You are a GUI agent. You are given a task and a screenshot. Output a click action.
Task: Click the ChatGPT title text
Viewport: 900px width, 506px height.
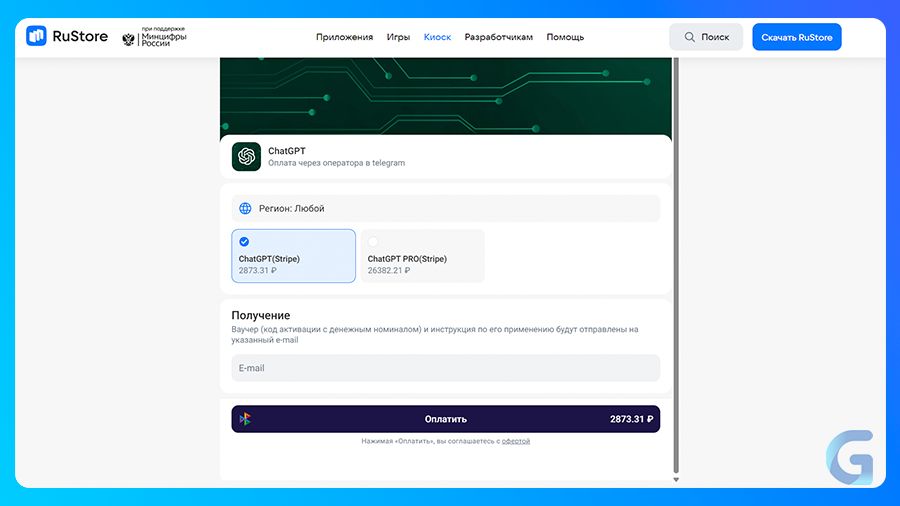(x=286, y=151)
